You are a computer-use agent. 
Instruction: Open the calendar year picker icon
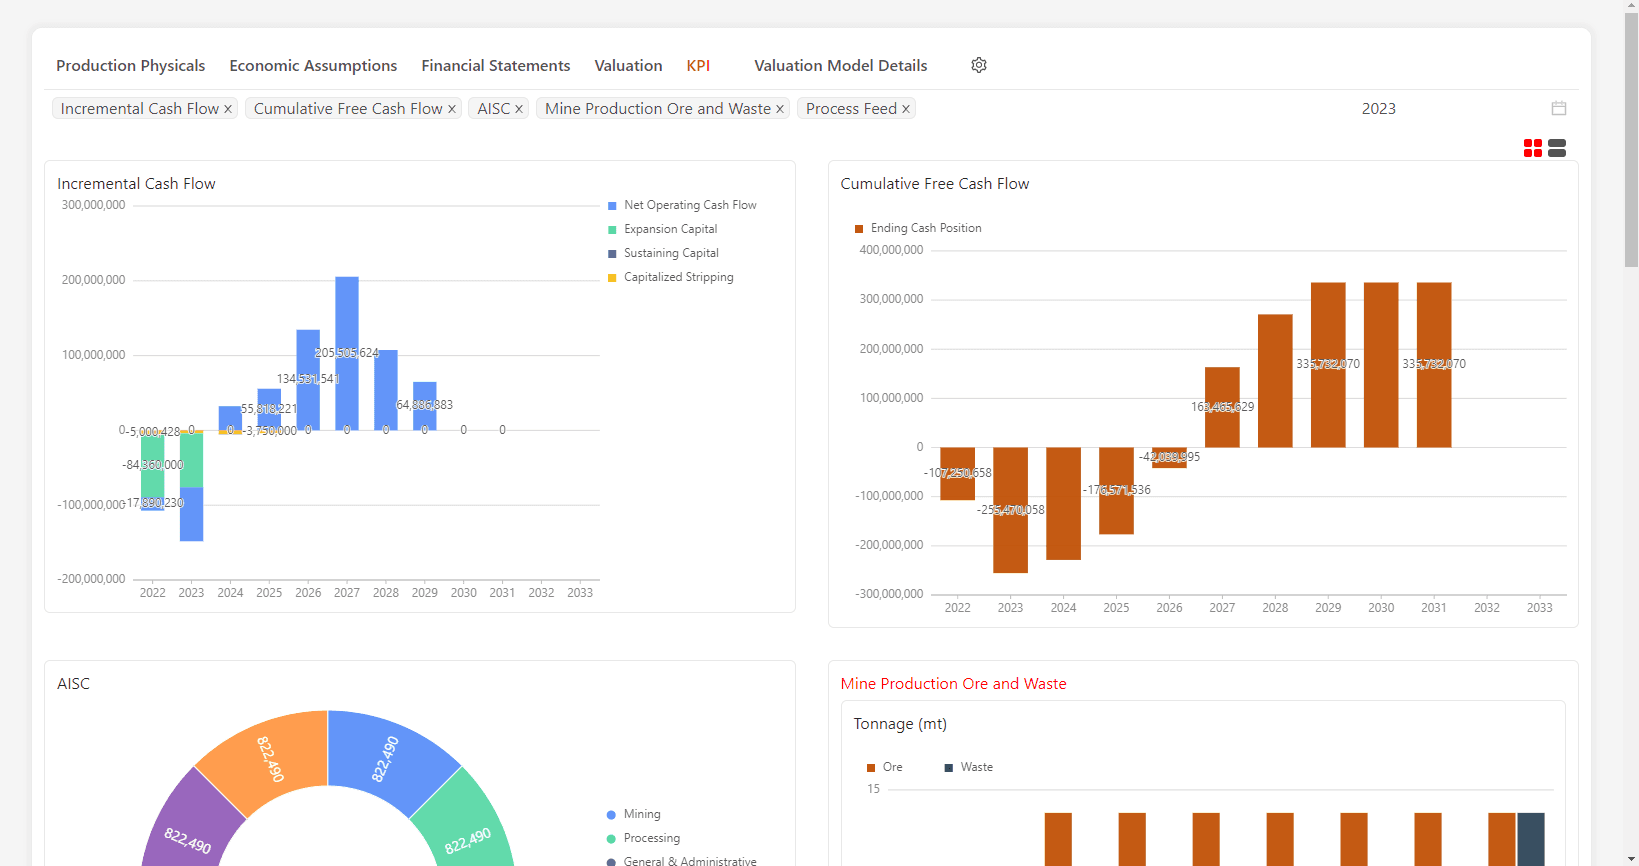[1558, 108]
